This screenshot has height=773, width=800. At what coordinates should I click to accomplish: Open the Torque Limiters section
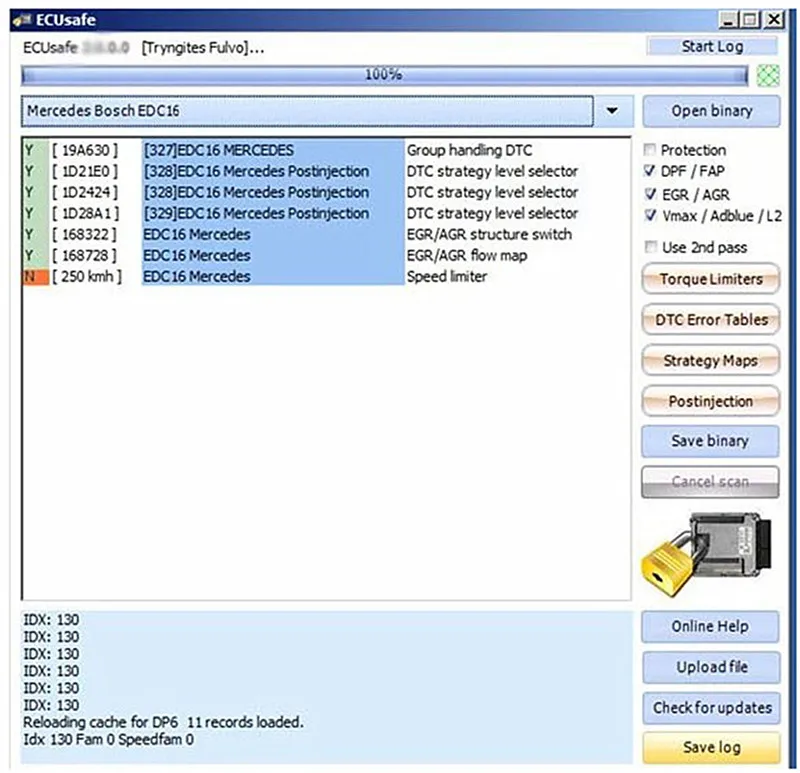coord(711,279)
